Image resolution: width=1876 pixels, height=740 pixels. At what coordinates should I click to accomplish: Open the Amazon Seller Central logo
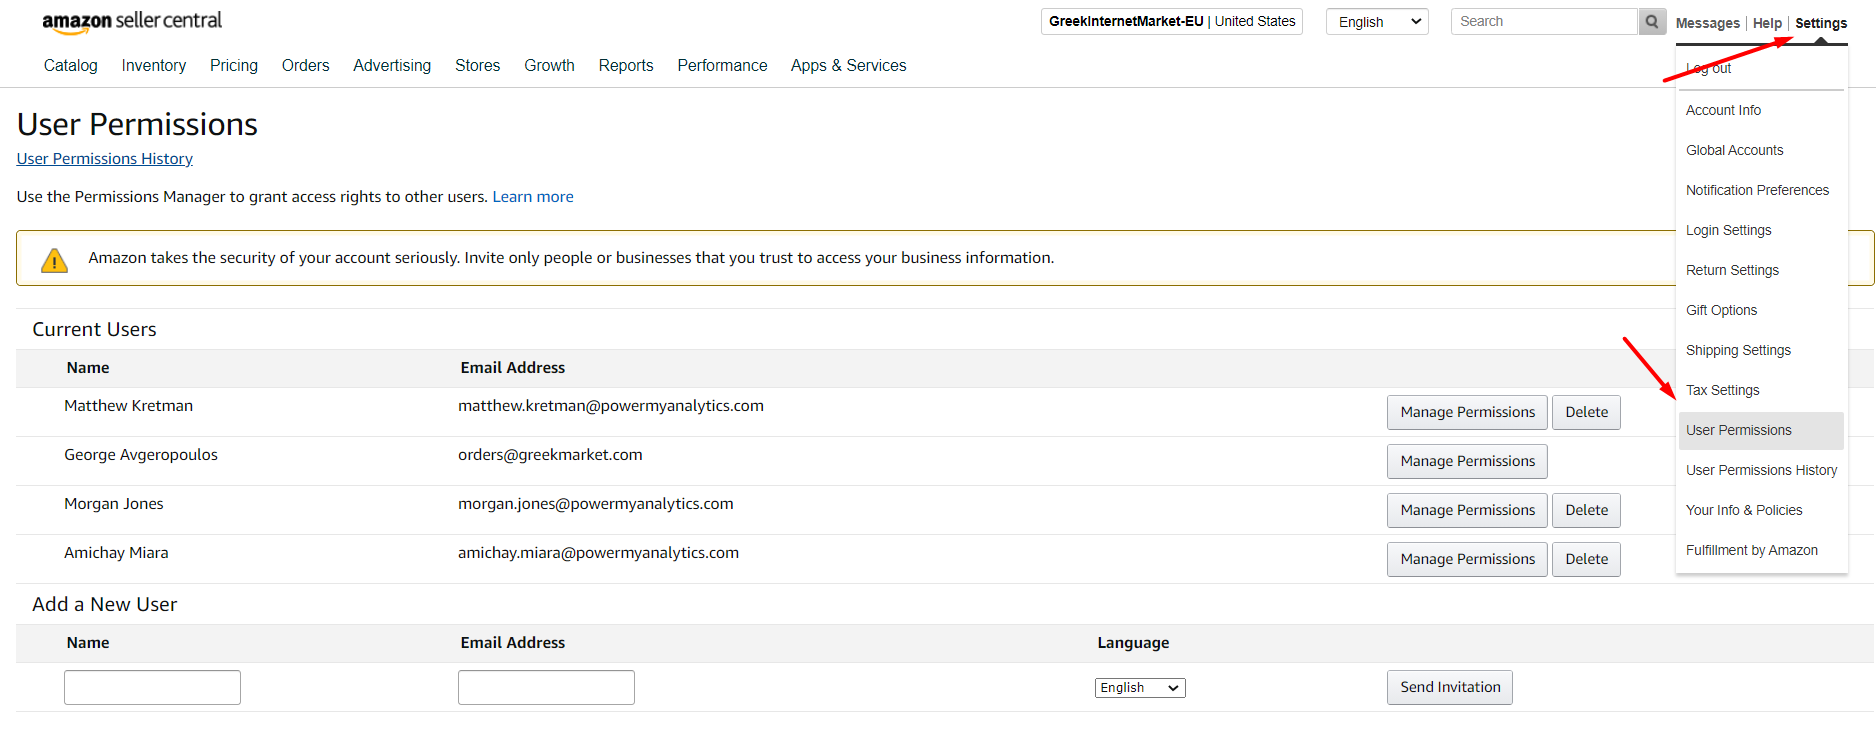[132, 22]
